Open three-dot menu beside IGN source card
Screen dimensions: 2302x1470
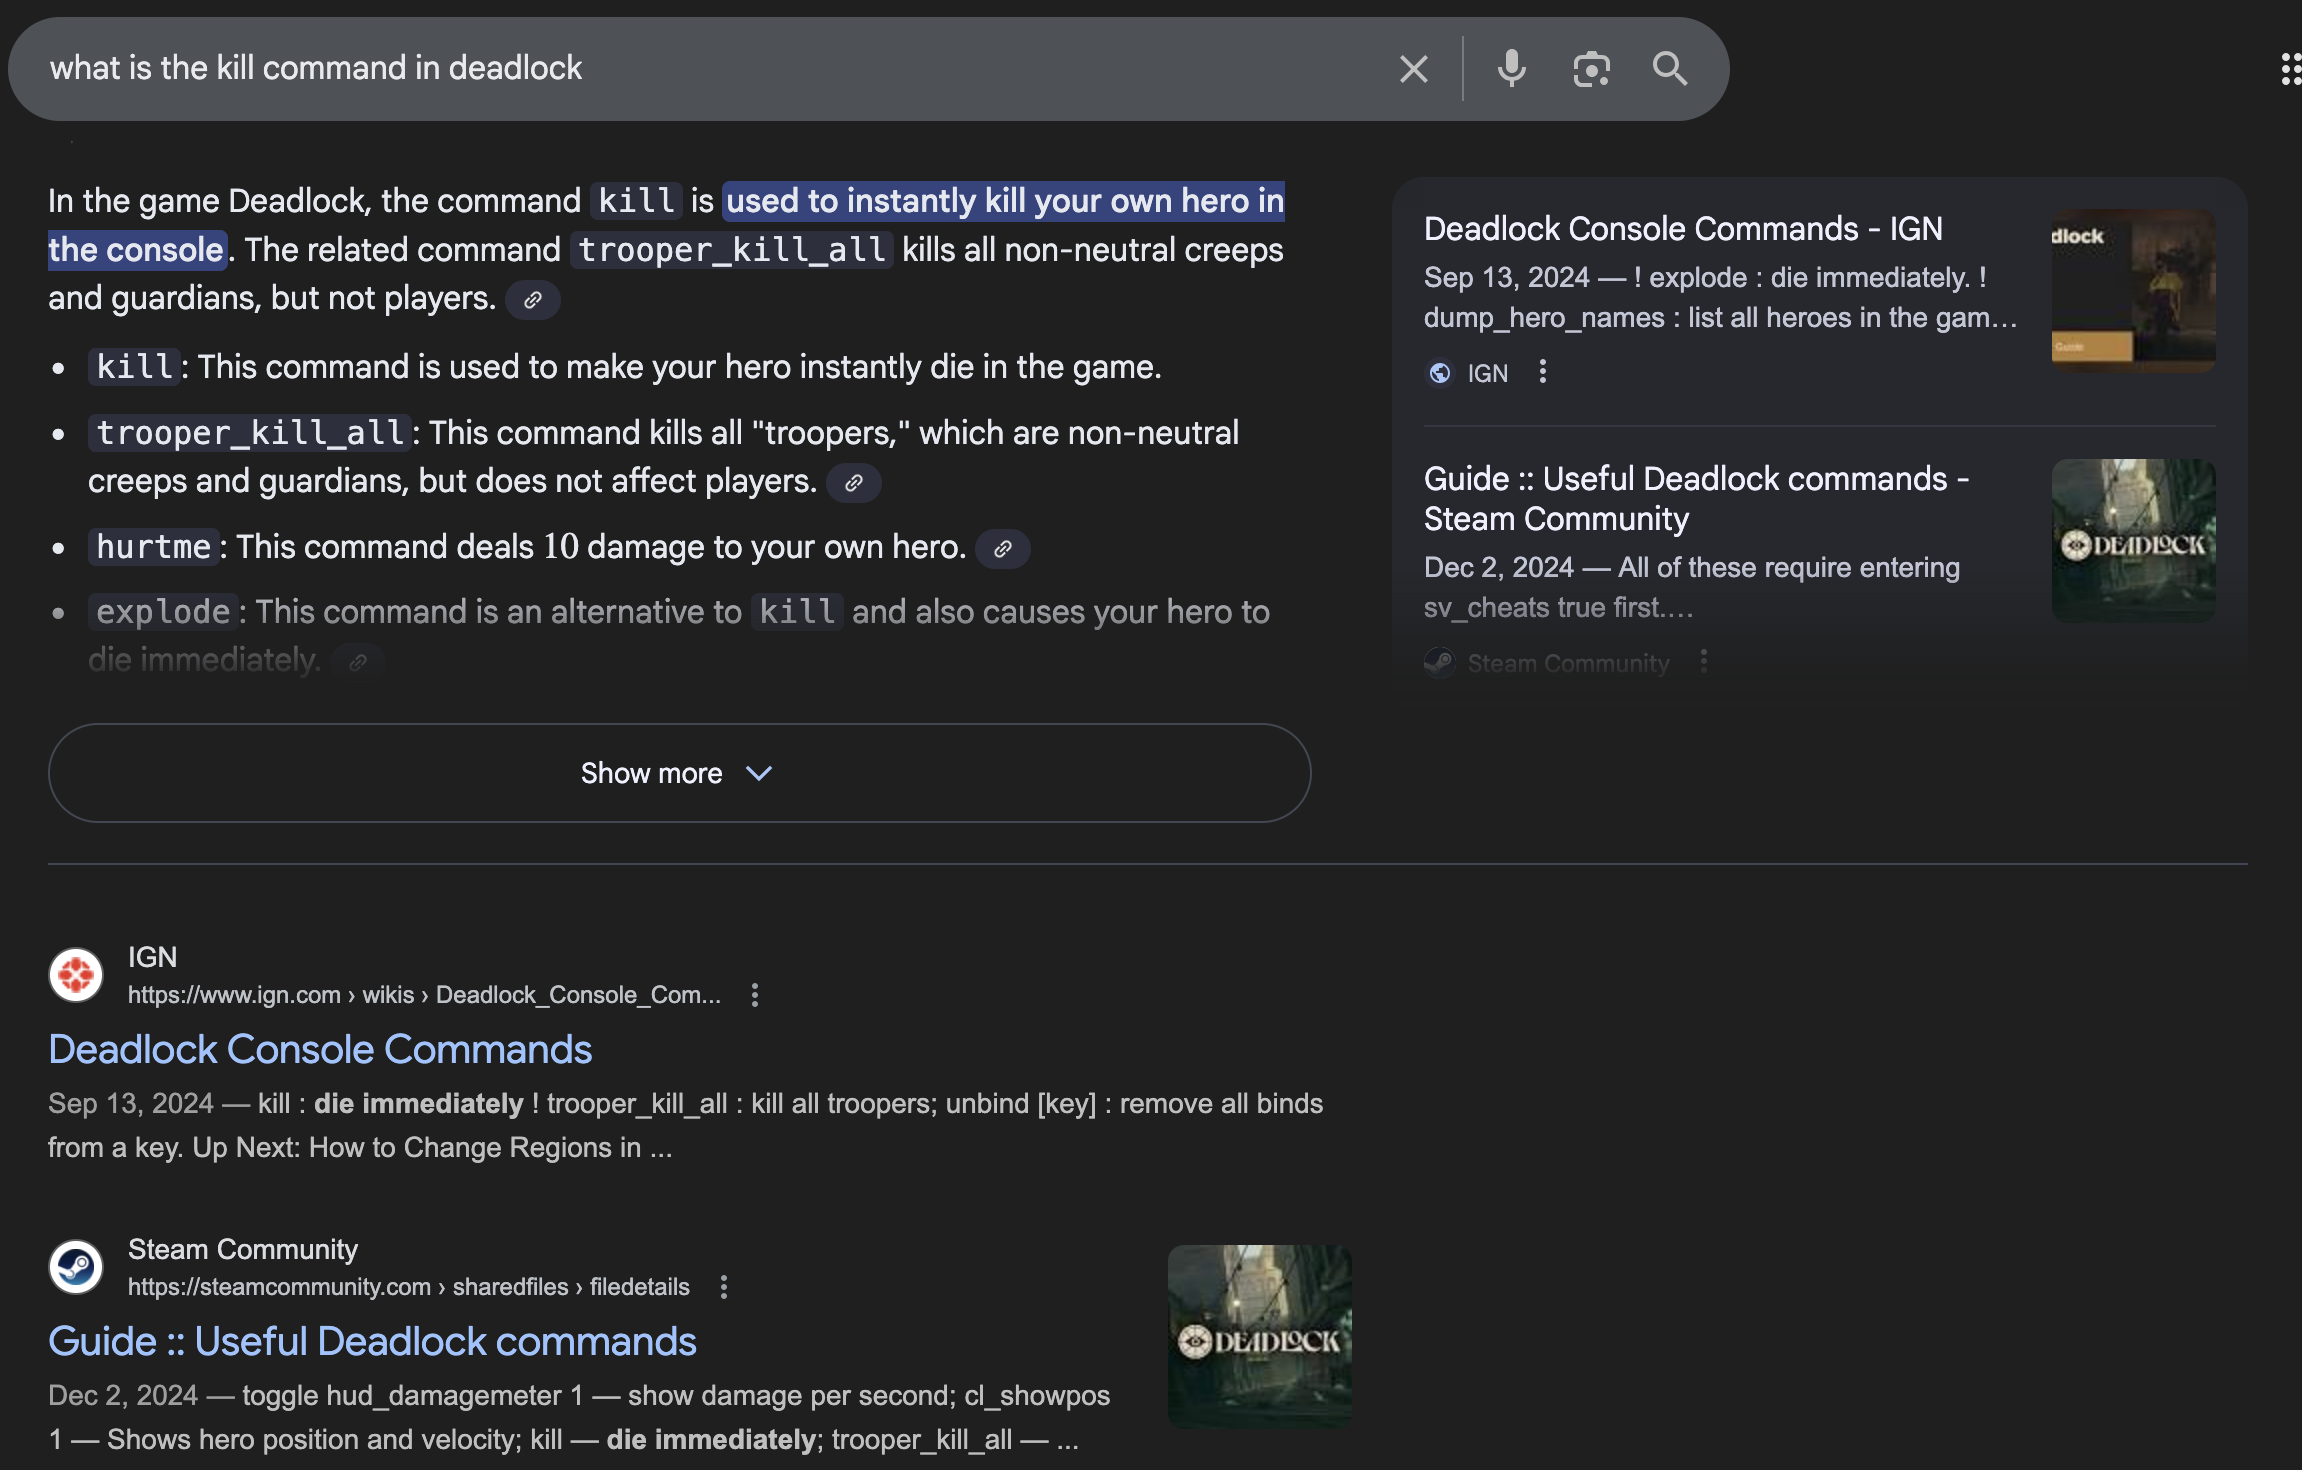pyautogui.click(x=1543, y=372)
